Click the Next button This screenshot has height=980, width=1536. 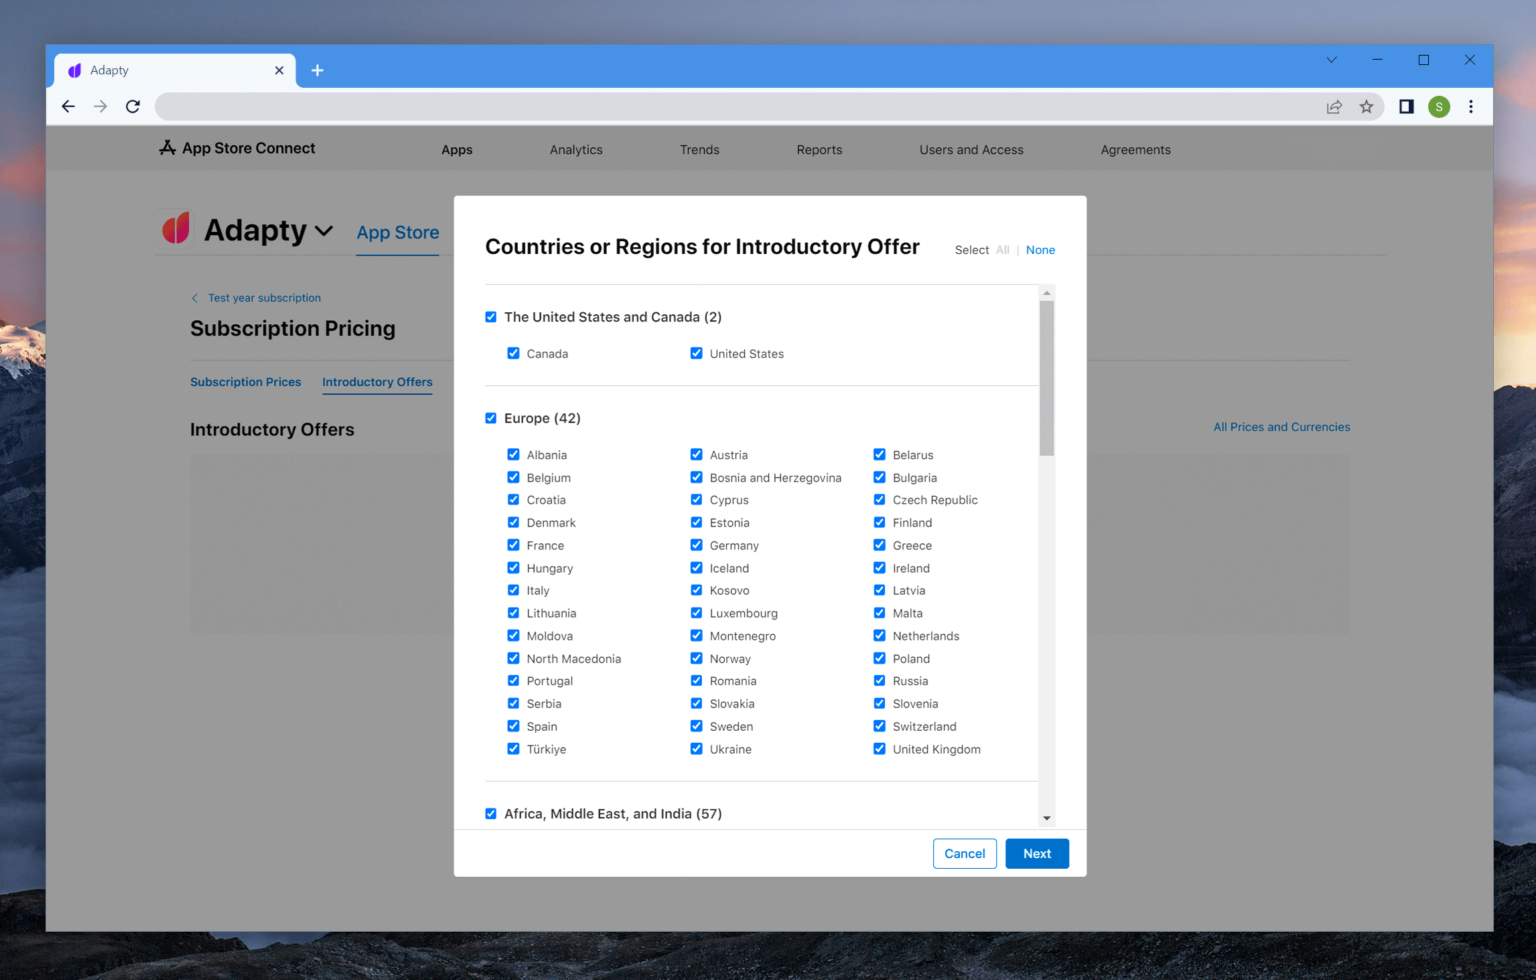pos(1037,853)
